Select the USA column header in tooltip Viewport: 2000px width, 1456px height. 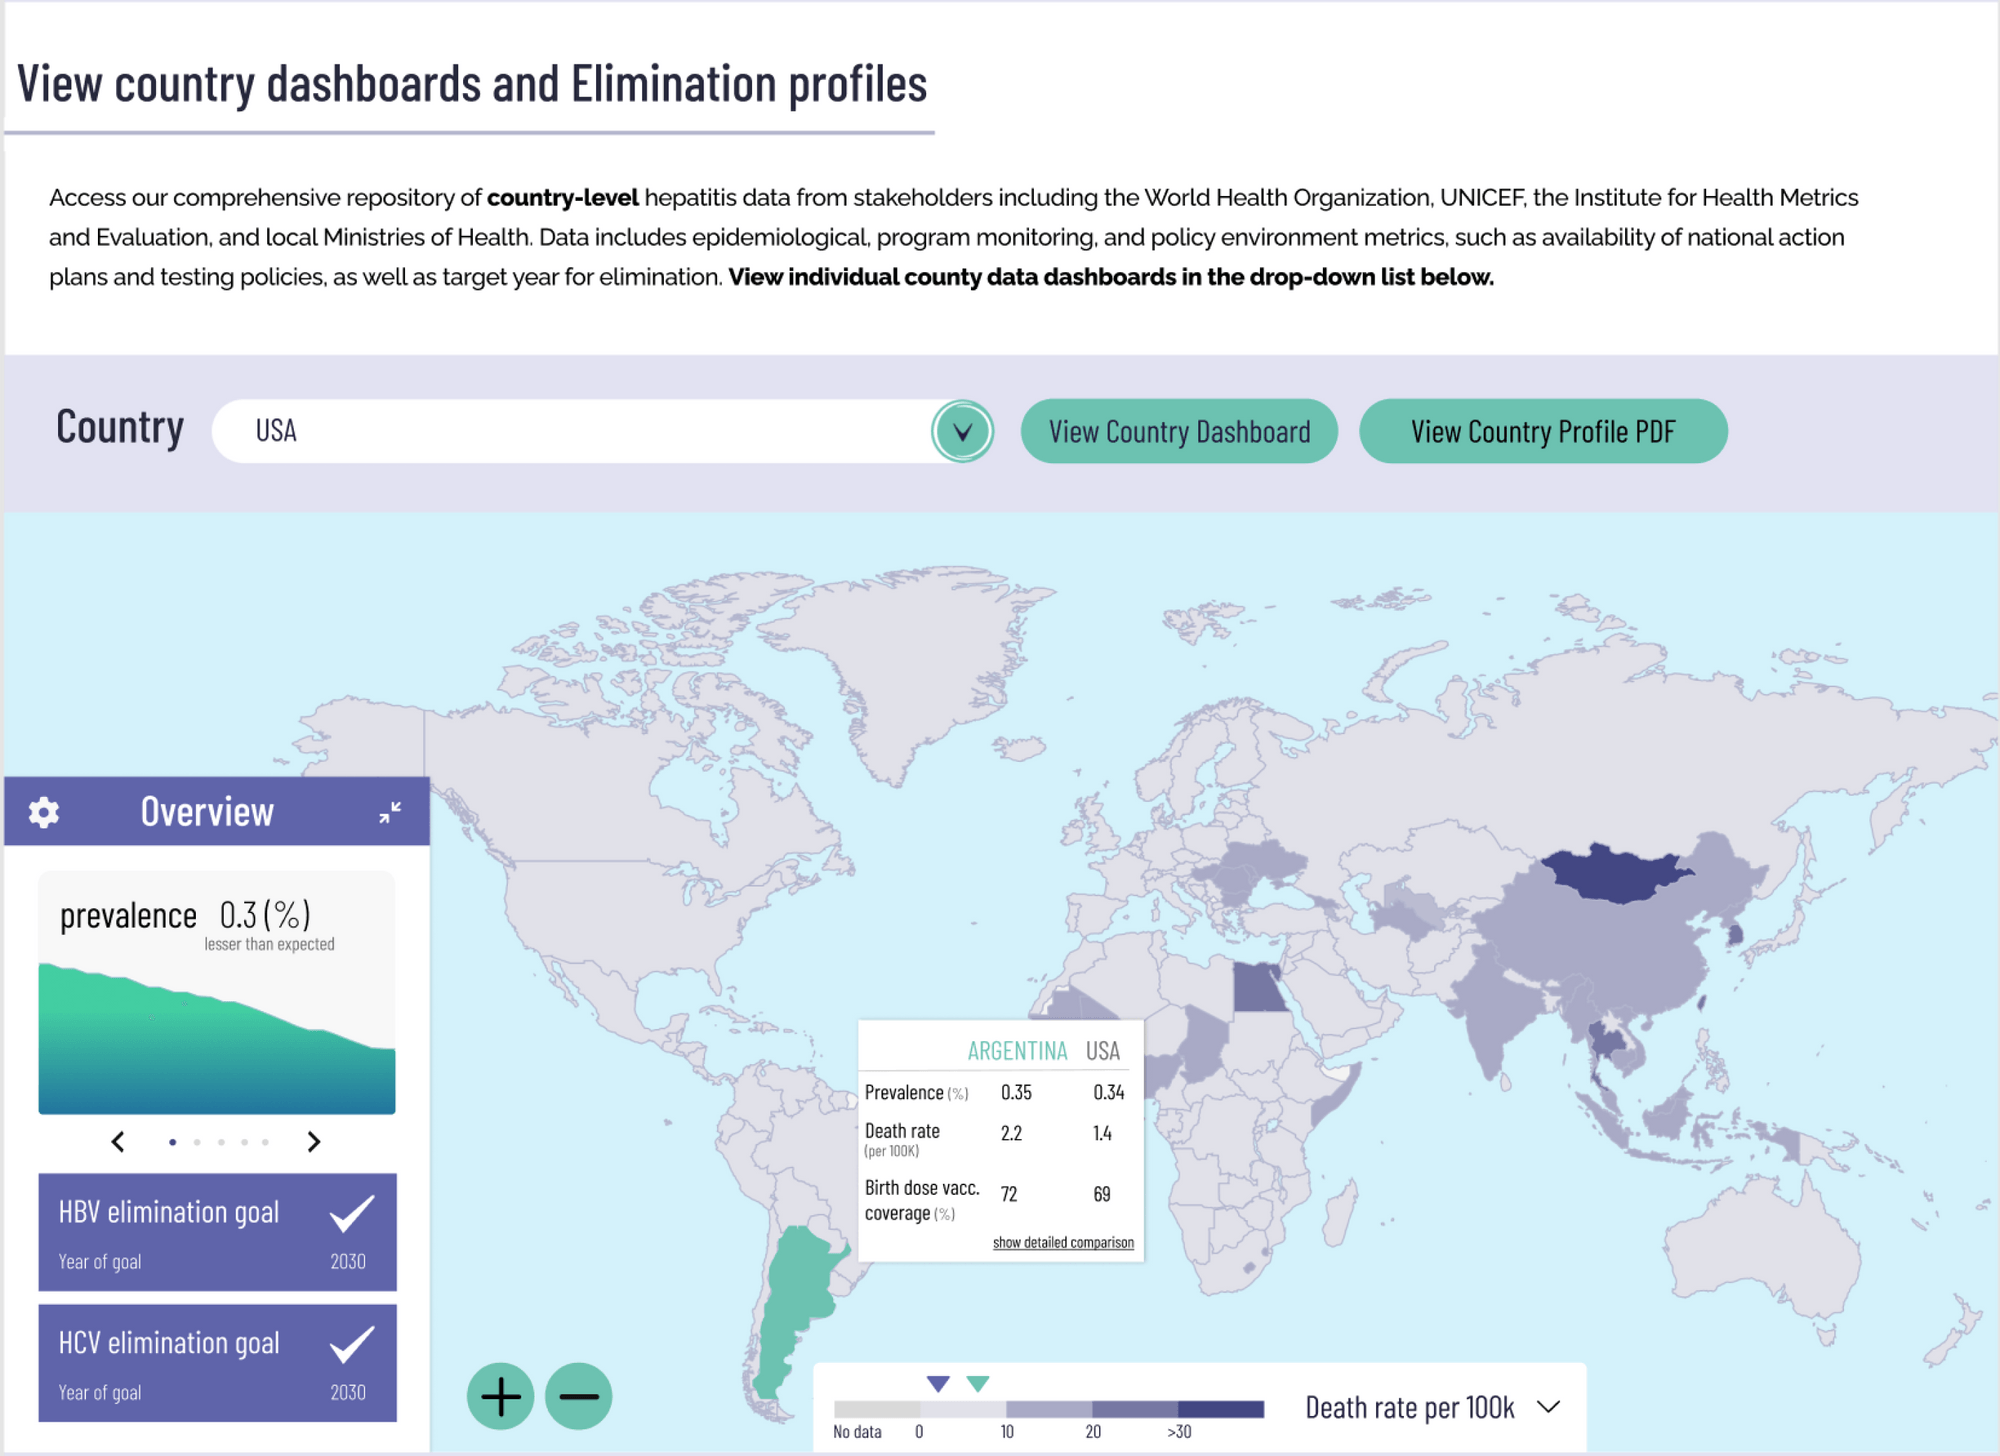coord(1103,1051)
